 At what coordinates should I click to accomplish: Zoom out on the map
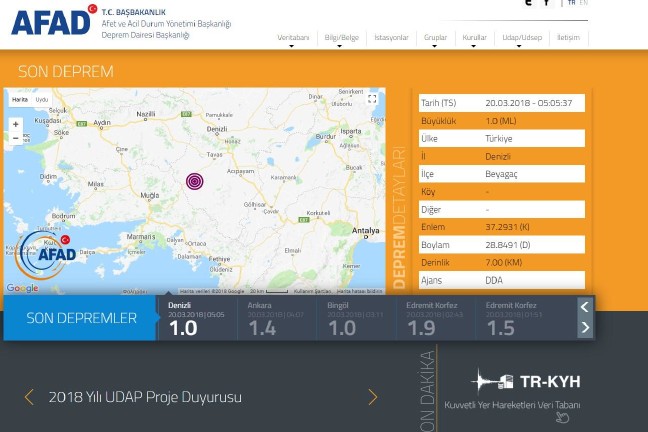15,138
